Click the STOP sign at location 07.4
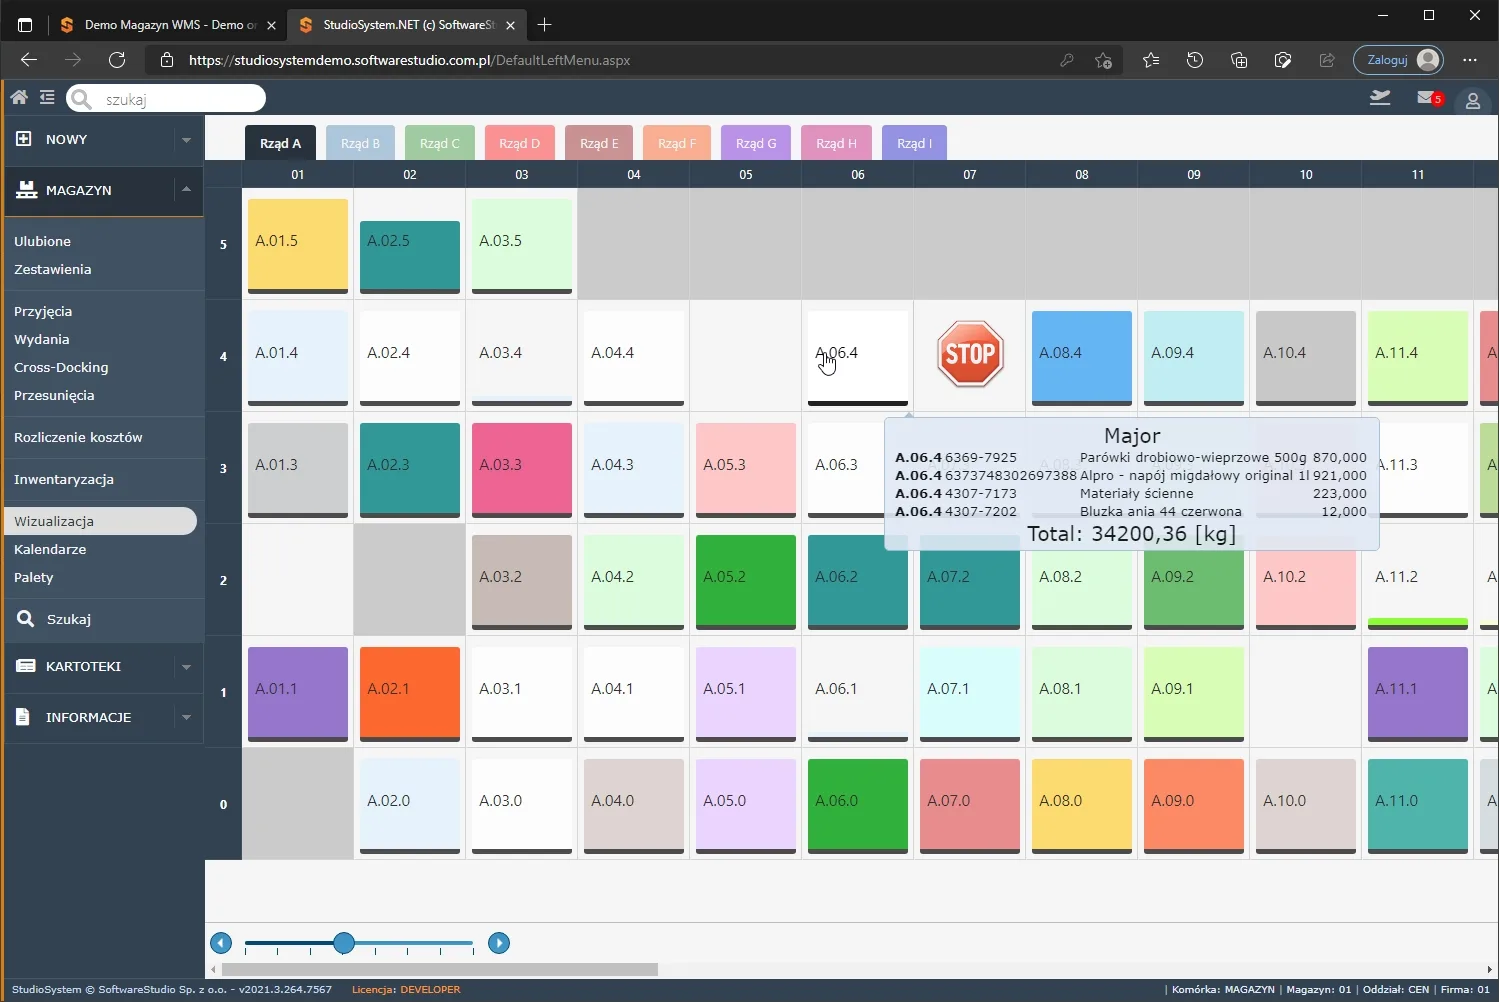This screenshot has width=1499, height=1002. point(970,354)
